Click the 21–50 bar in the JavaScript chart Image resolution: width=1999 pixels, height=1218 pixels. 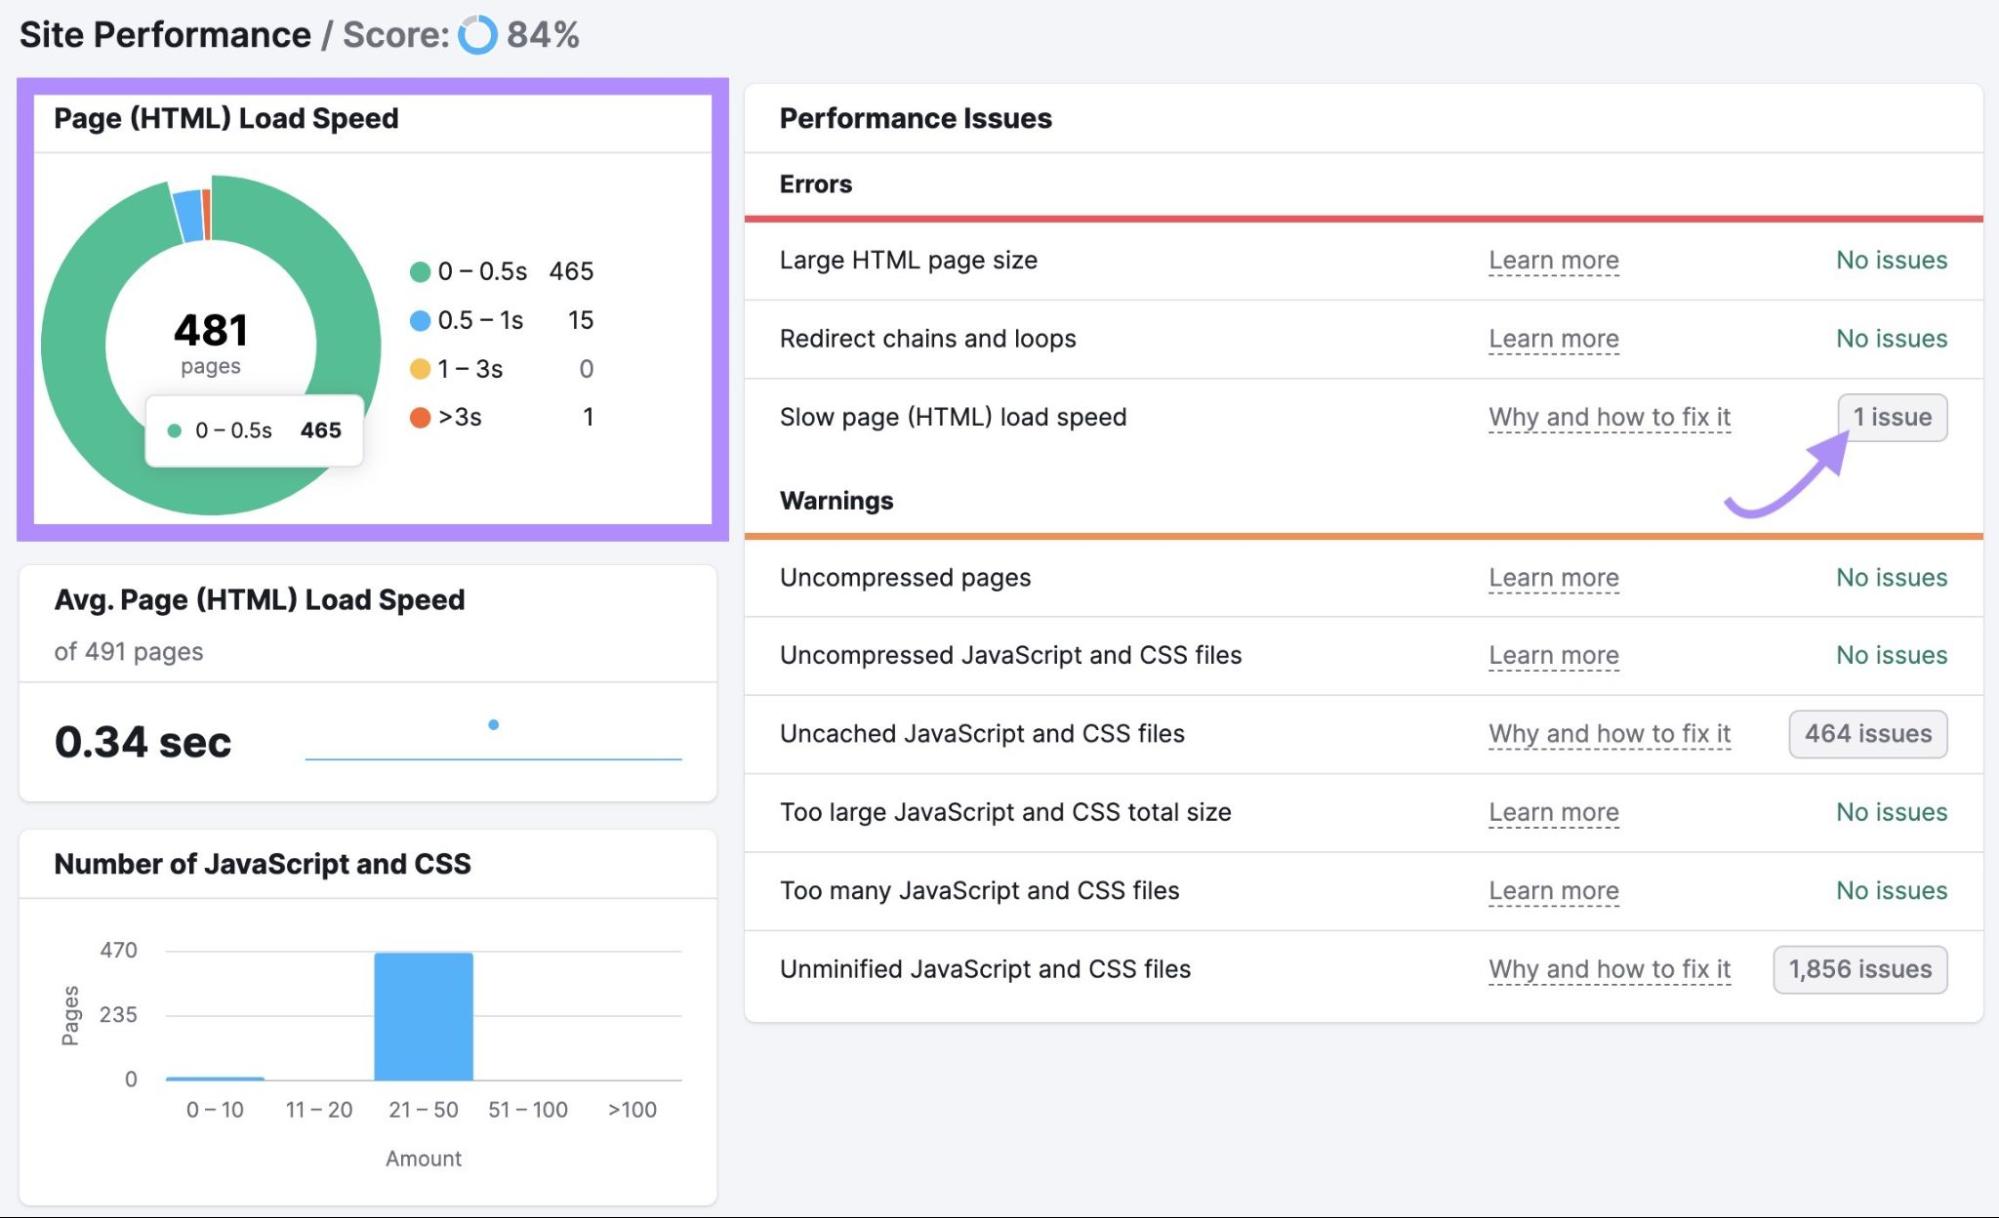pyautogui.click(x=423, y=1013)
